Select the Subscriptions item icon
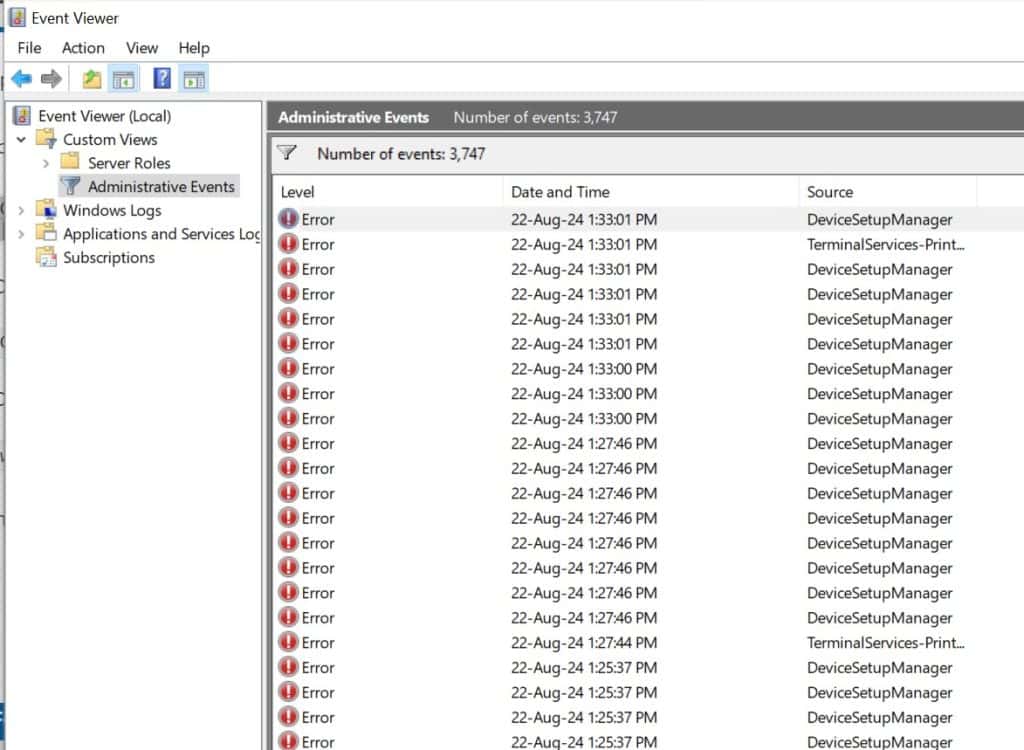The image size is (1024, 750). (x=46, y=257)
